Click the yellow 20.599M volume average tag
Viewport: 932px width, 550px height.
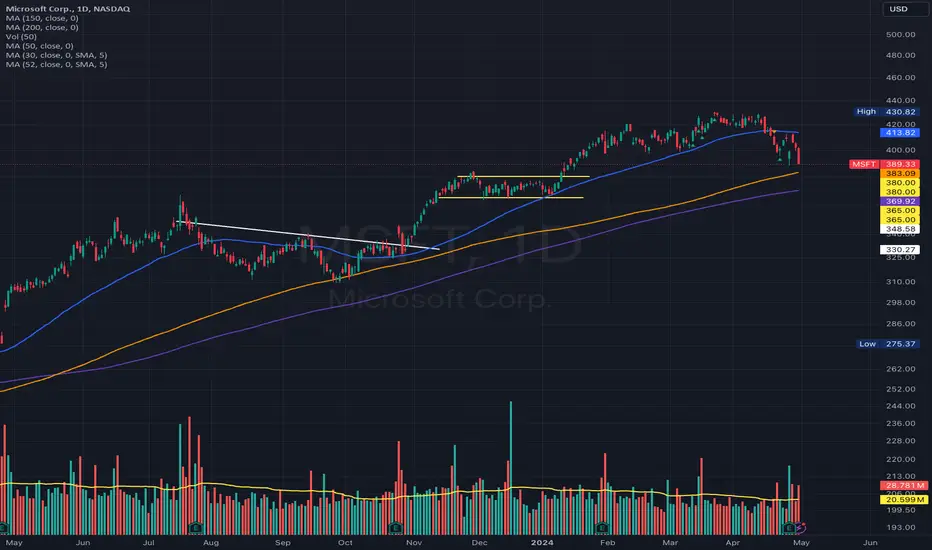(x=904, y=500)
